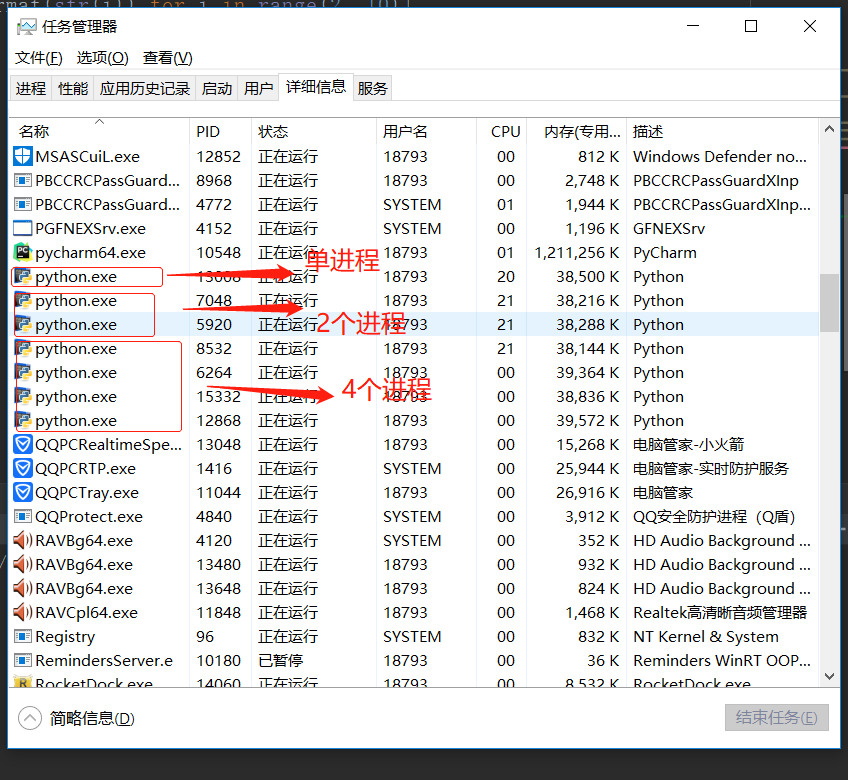Click description QQ安全防护进程 (Q盾)
This screenshot has height=780, width=848.
tap(714, 517)
